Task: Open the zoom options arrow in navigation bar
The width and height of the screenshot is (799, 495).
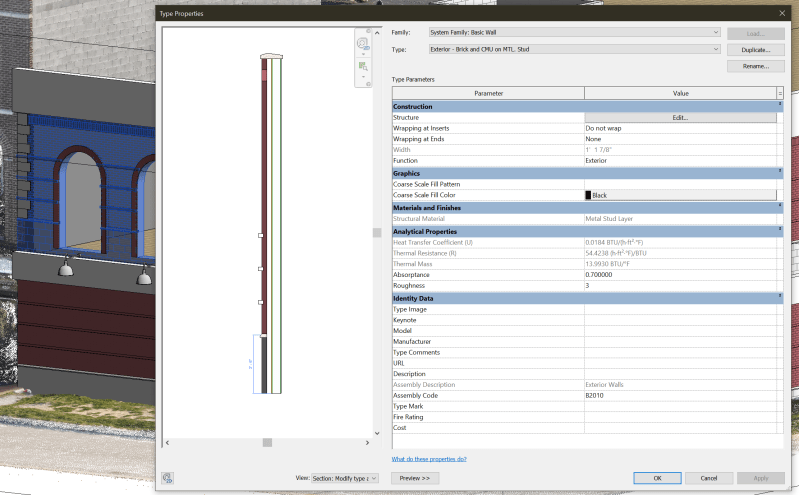Action: coord(363,76)
